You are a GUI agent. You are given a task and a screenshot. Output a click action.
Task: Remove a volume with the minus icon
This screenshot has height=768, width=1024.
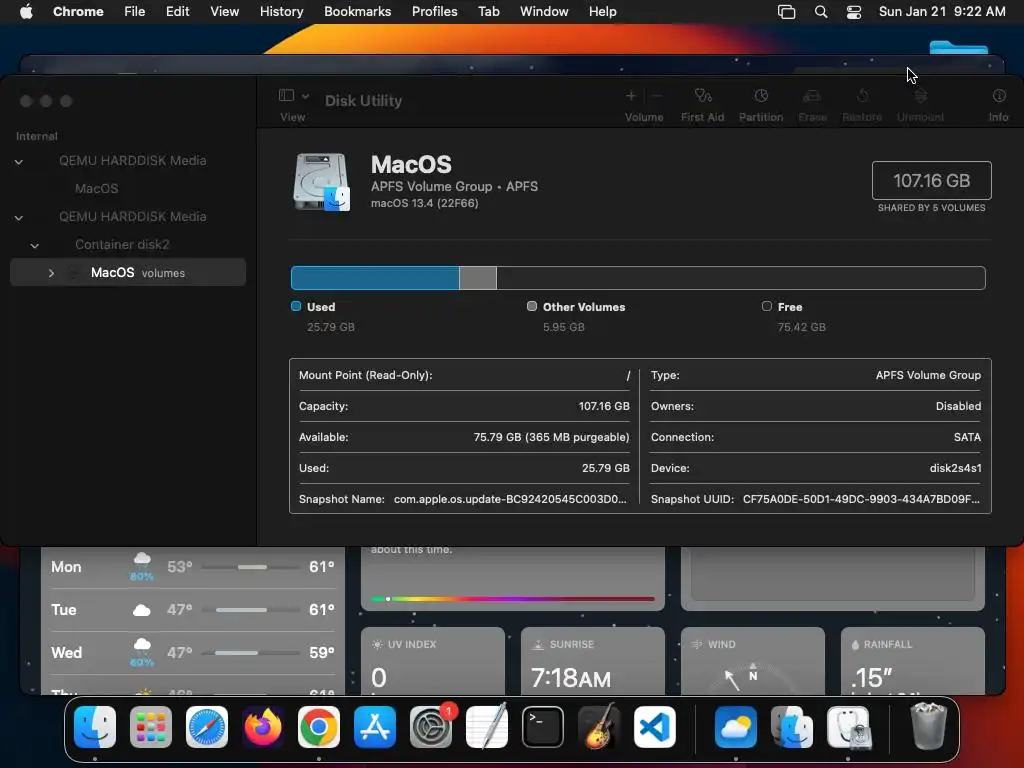click(x=657, y=96)
